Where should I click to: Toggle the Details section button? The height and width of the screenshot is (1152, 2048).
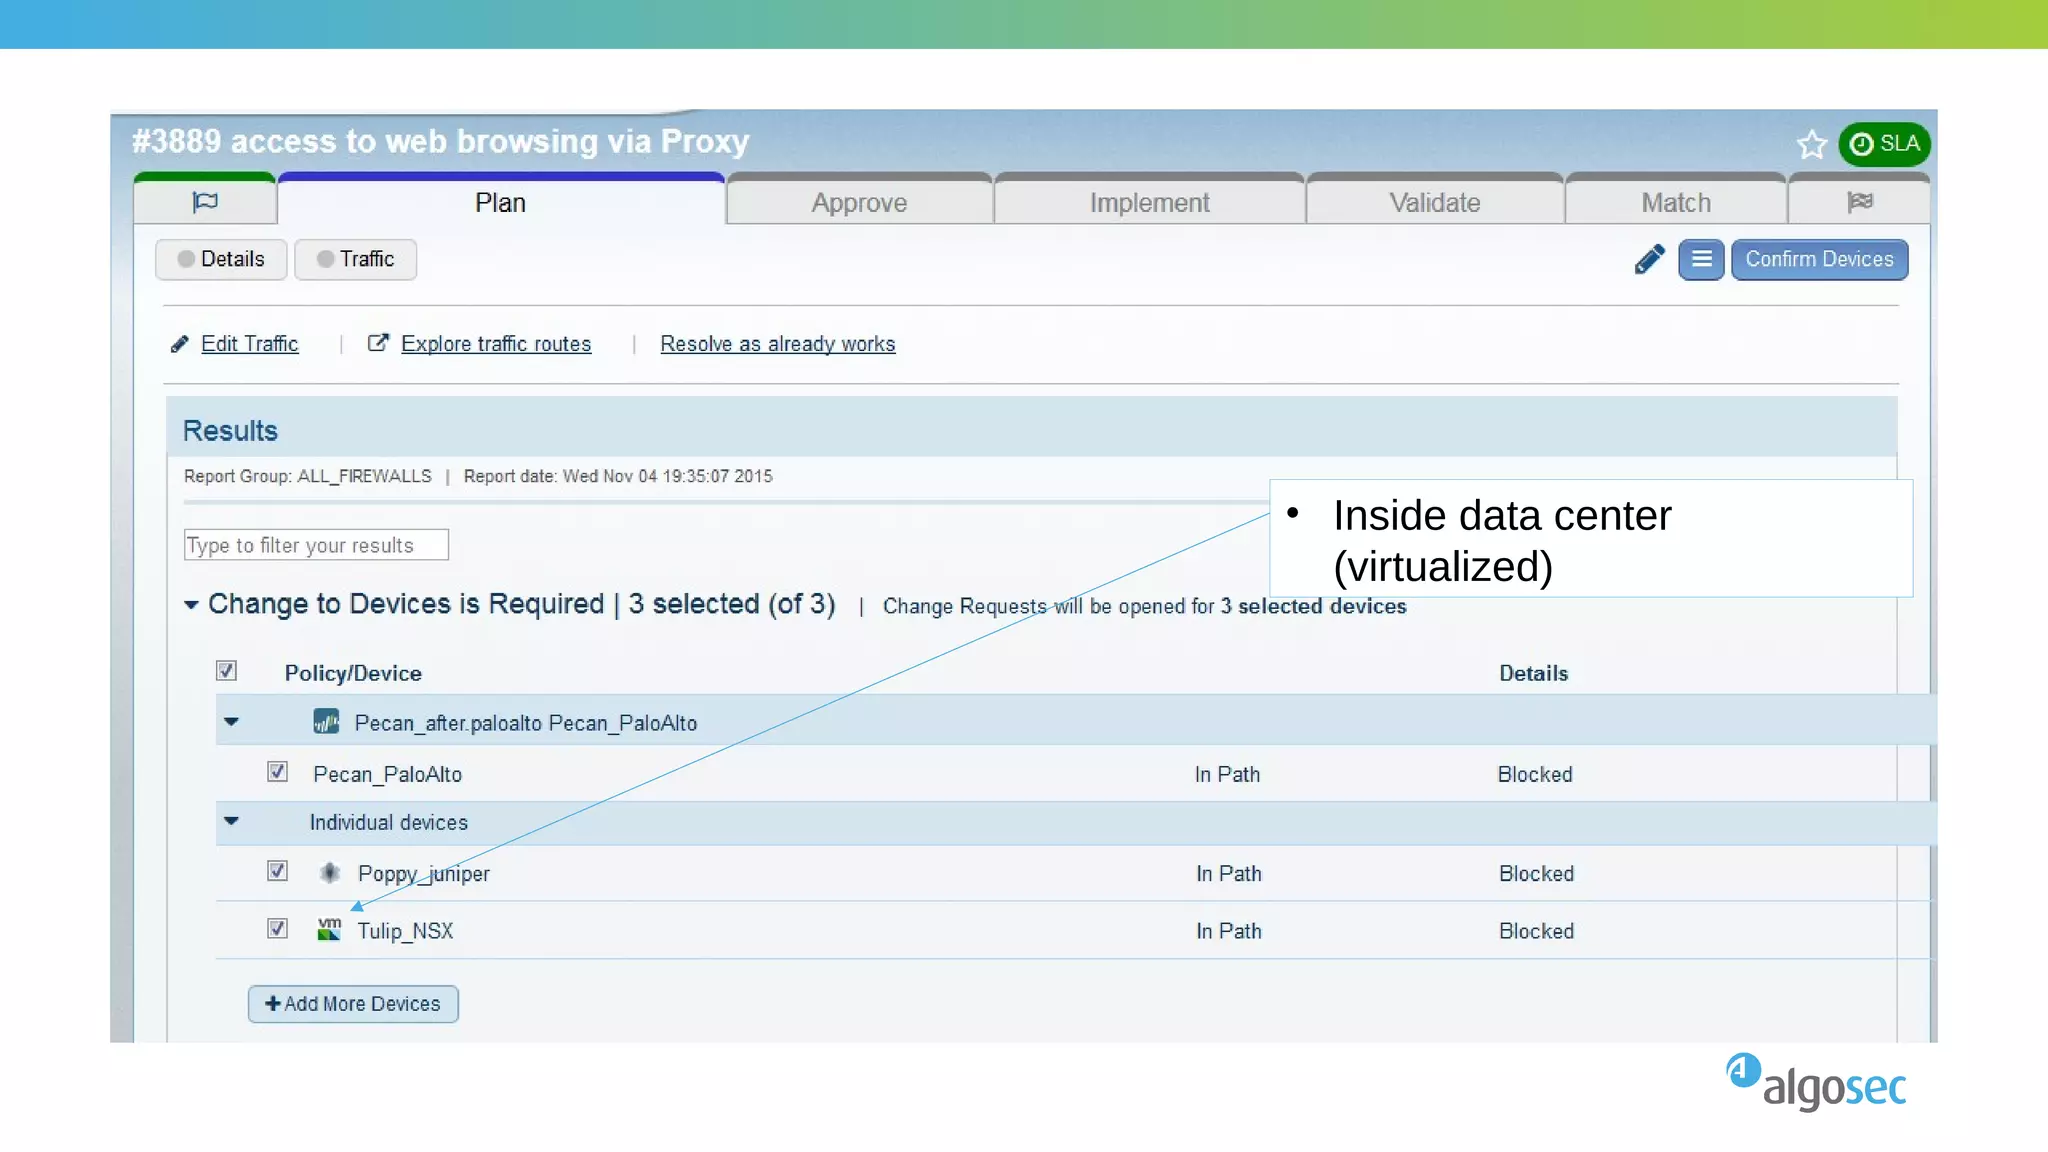(221, 259)
